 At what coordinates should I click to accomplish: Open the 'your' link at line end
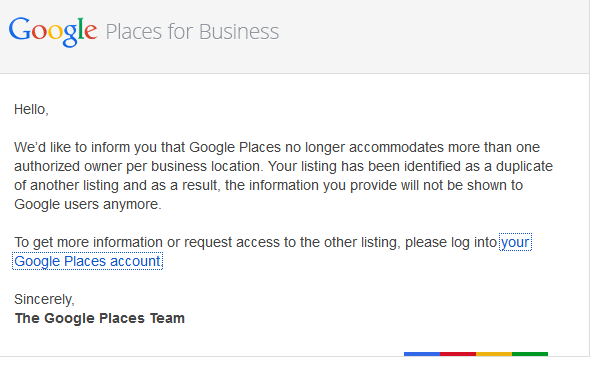[x=515, y=242]
